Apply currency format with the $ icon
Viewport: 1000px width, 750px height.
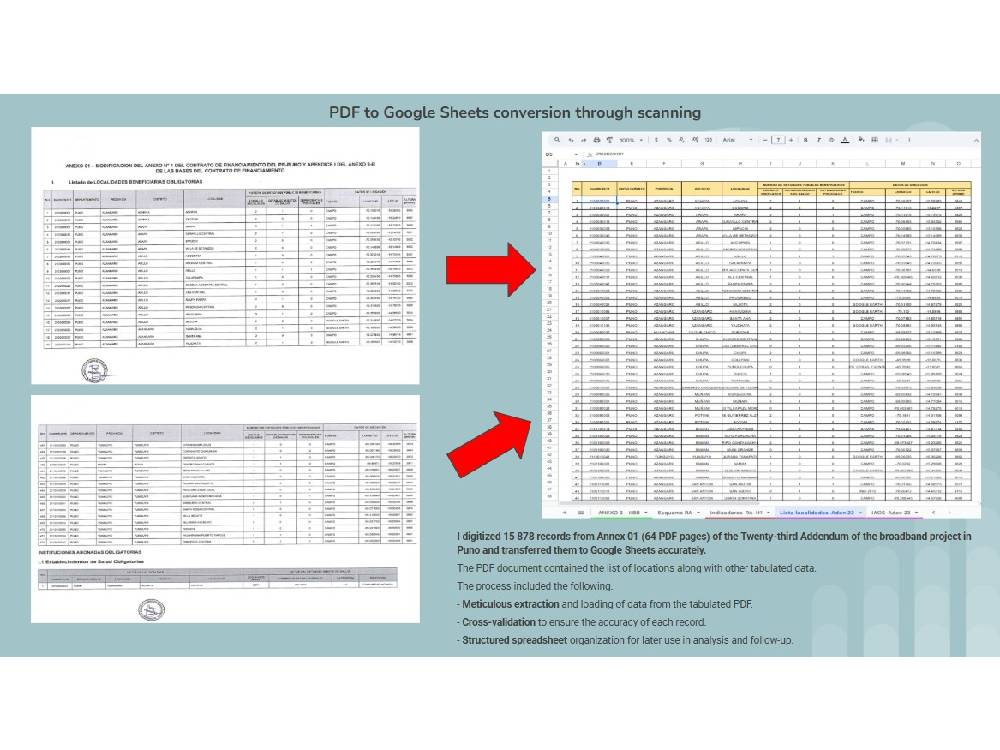click(656, 140)
